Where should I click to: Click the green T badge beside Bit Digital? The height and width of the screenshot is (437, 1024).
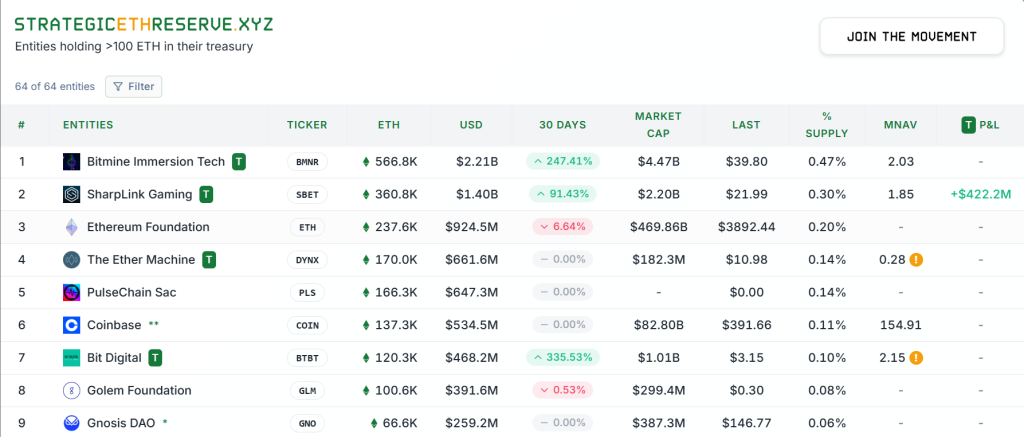(x=155, y=358)
